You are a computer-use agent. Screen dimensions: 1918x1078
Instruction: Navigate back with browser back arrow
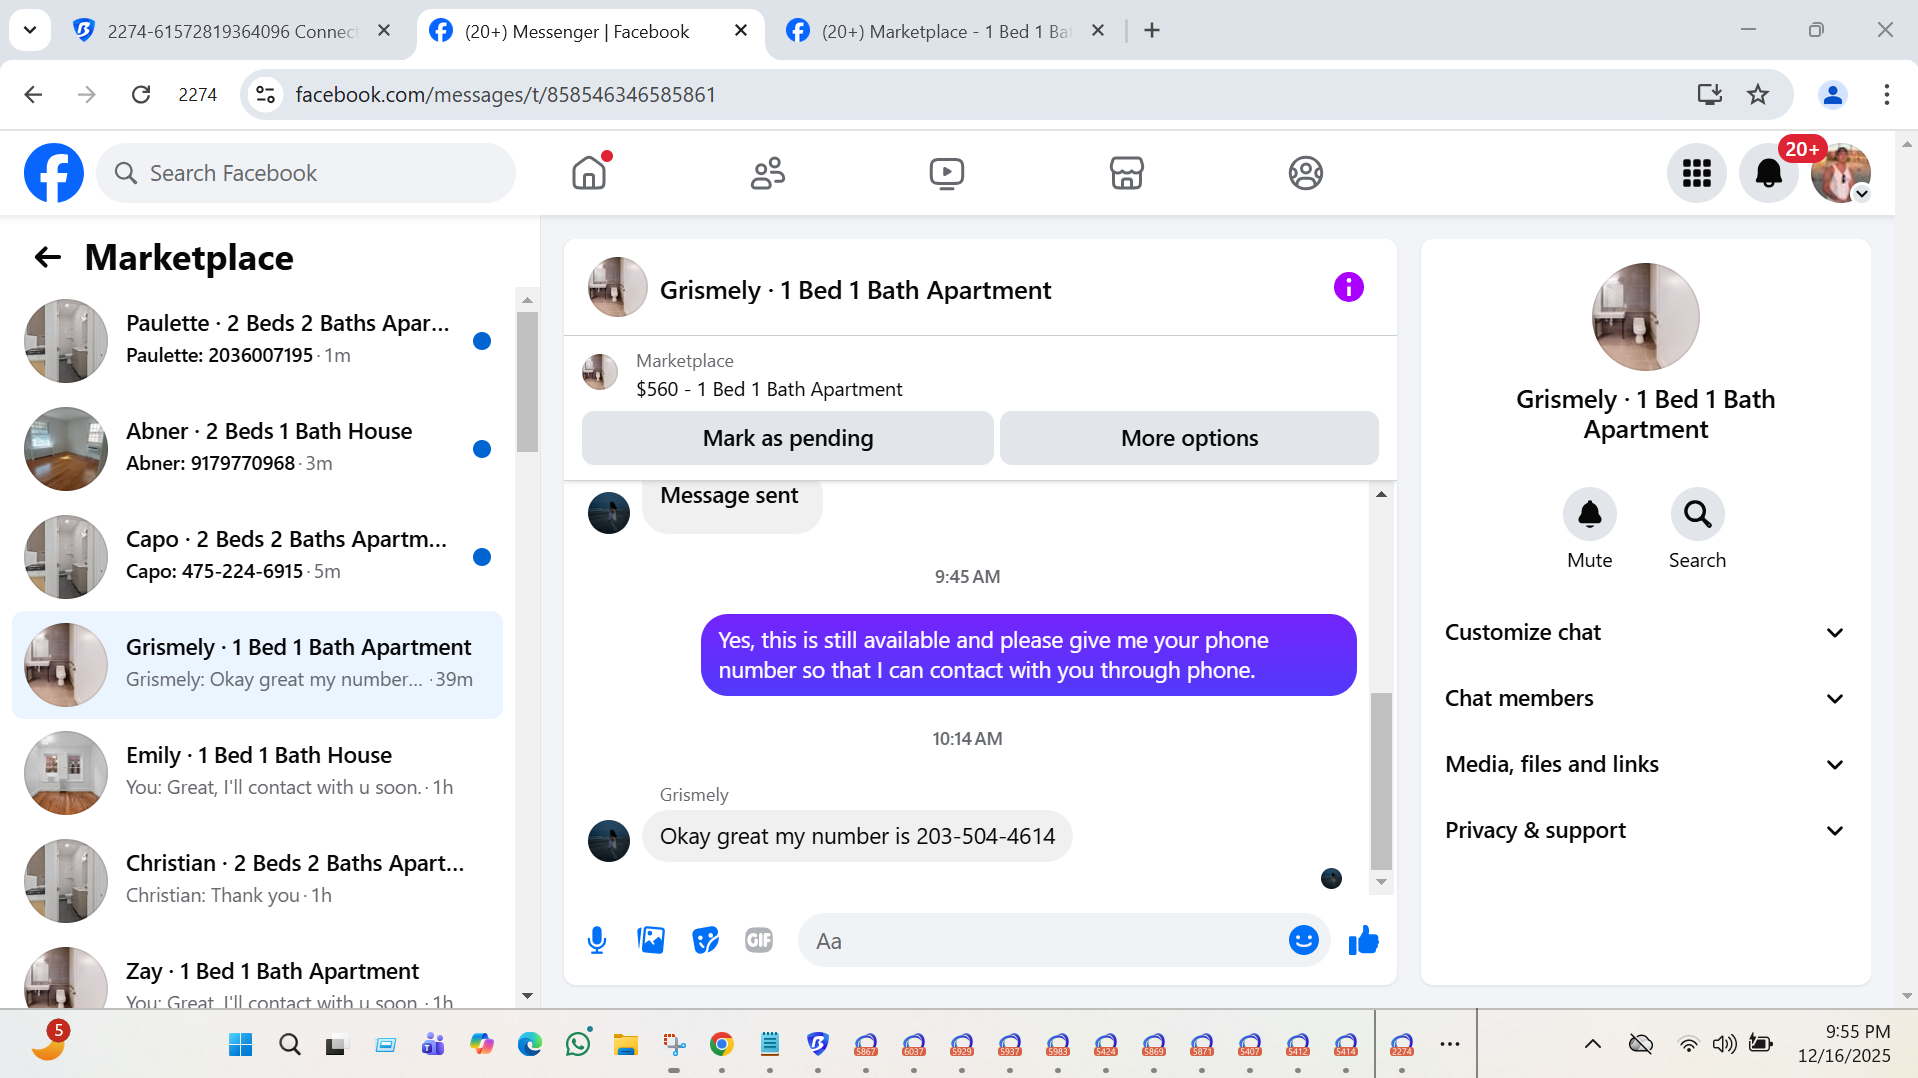pyautogui.click(x=33, y=94)
